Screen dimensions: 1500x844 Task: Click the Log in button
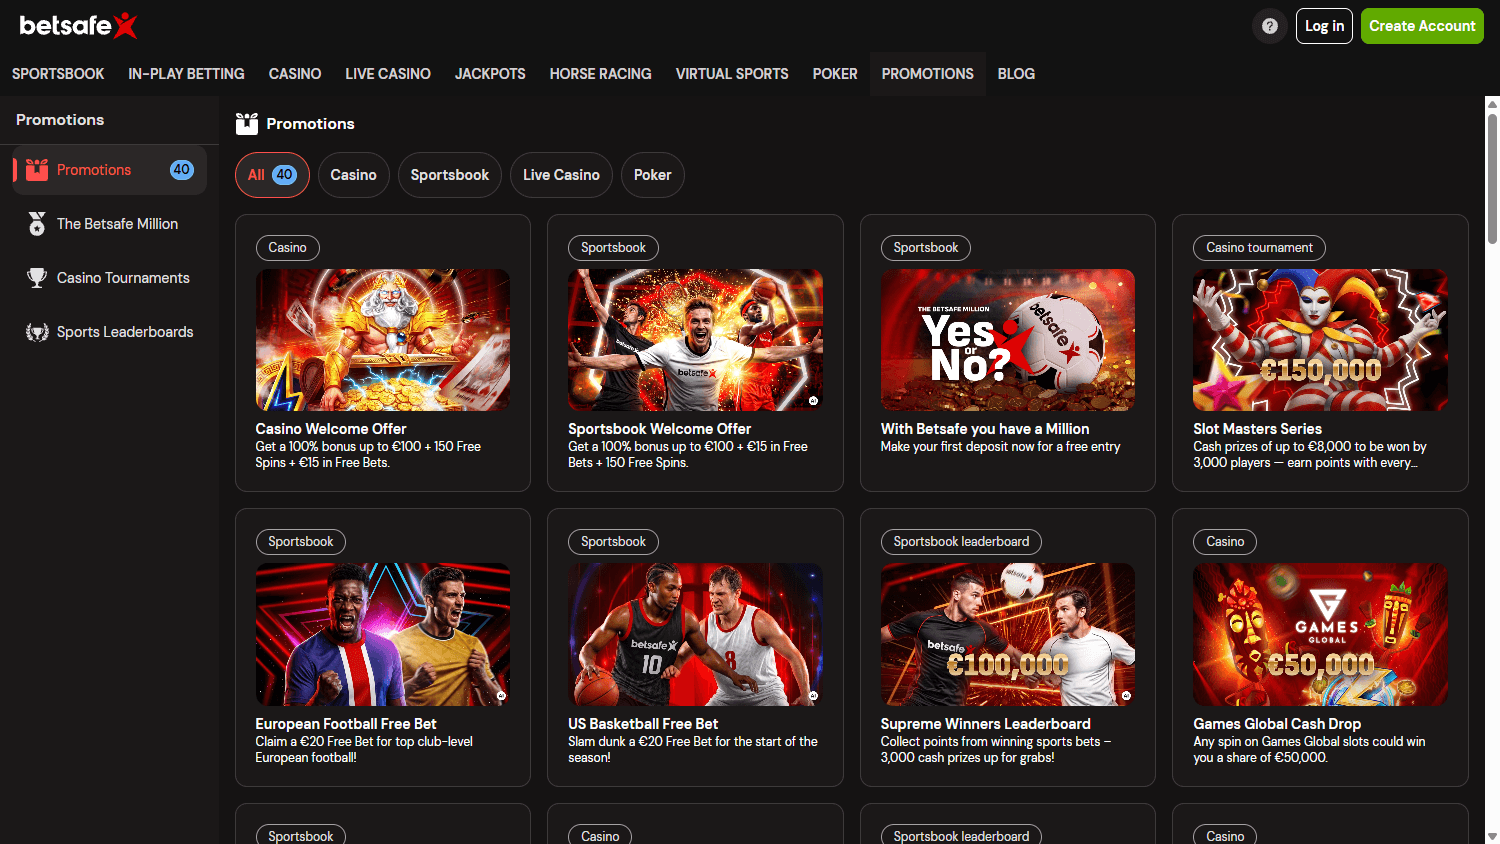pyautogui.click(x=1324, y=26)
